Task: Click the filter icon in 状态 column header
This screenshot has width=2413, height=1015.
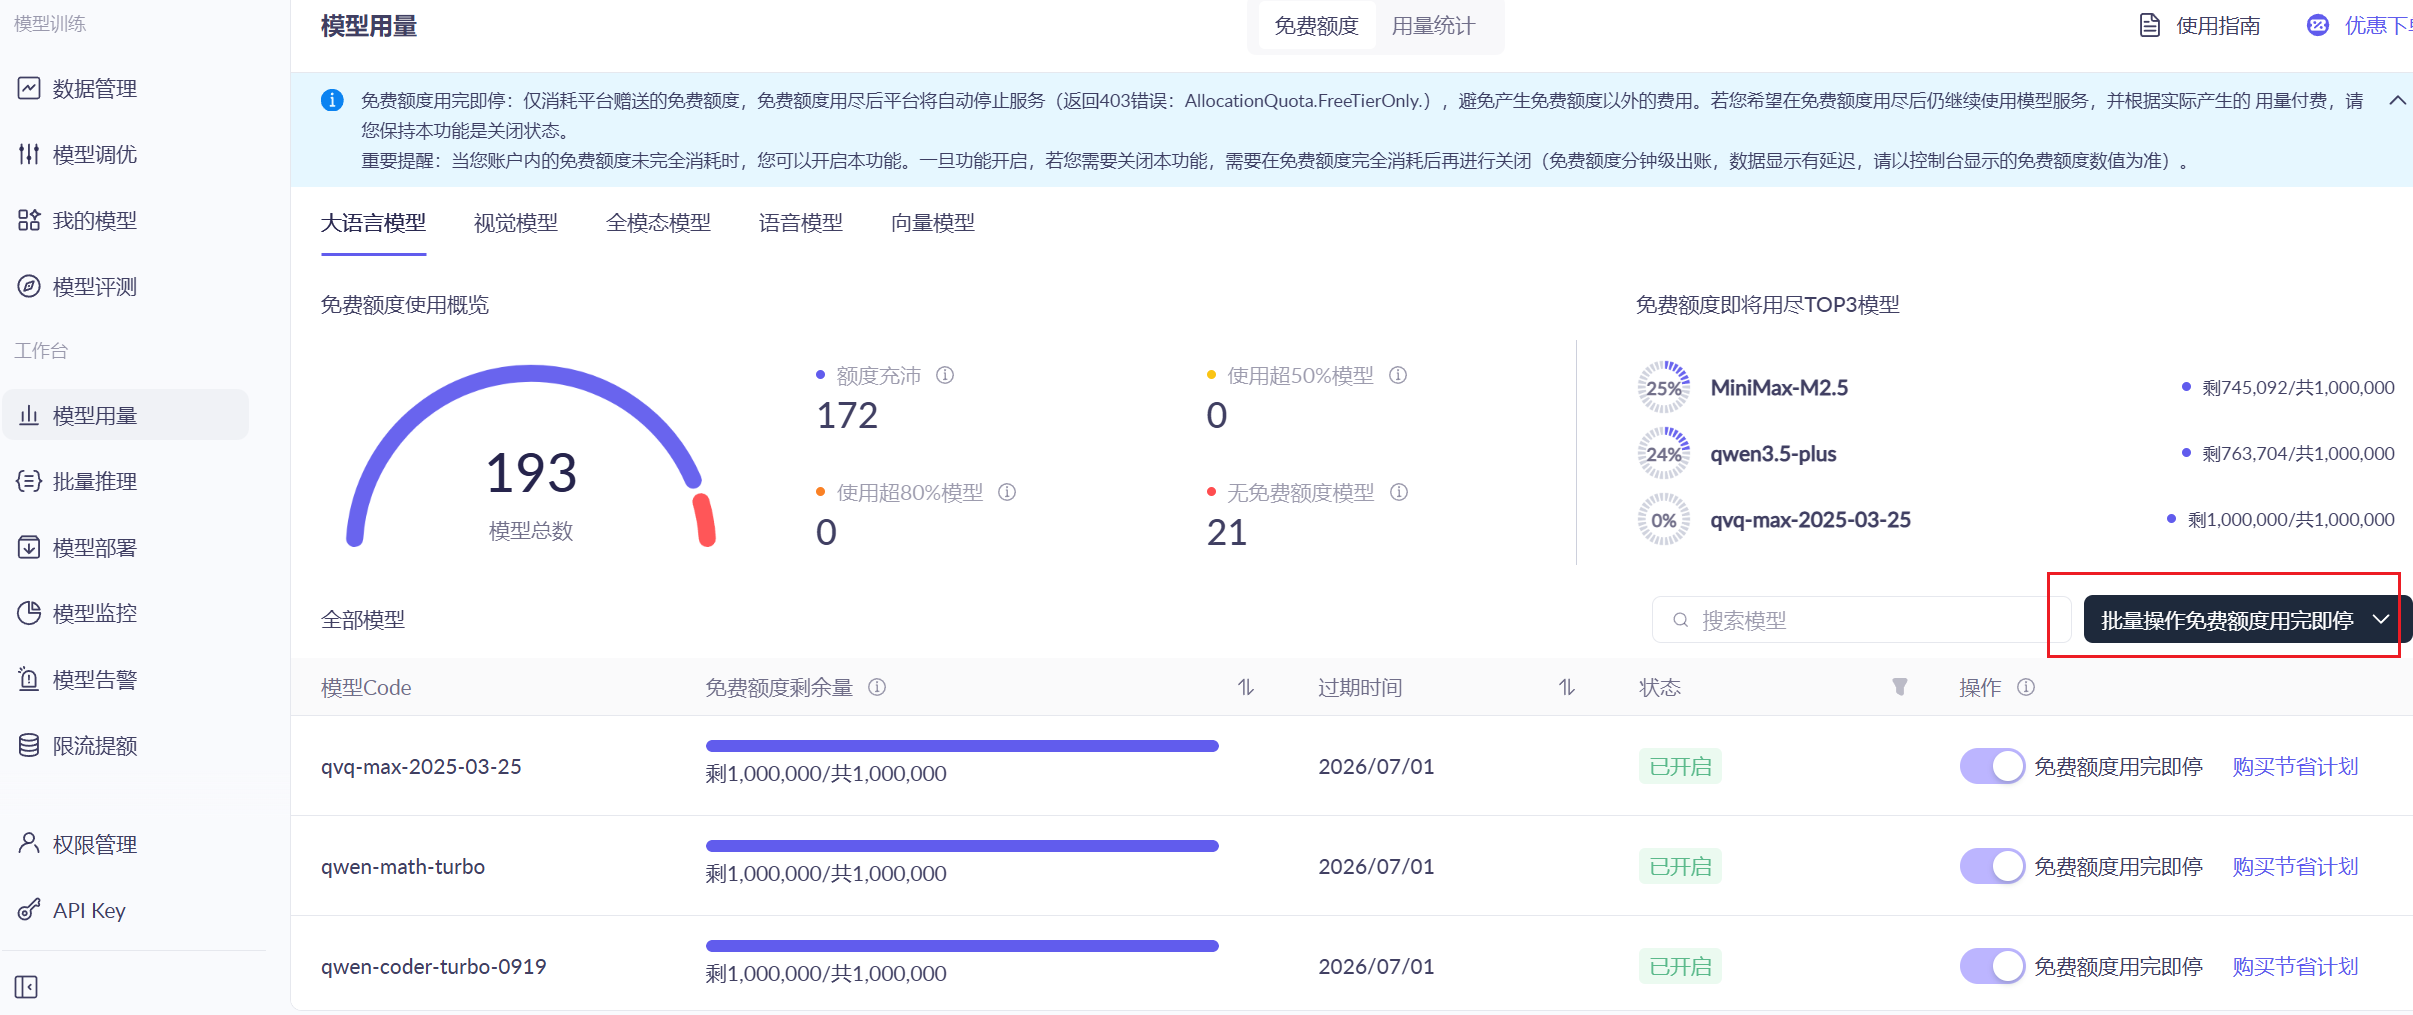Action: [x=1899, y=687]
